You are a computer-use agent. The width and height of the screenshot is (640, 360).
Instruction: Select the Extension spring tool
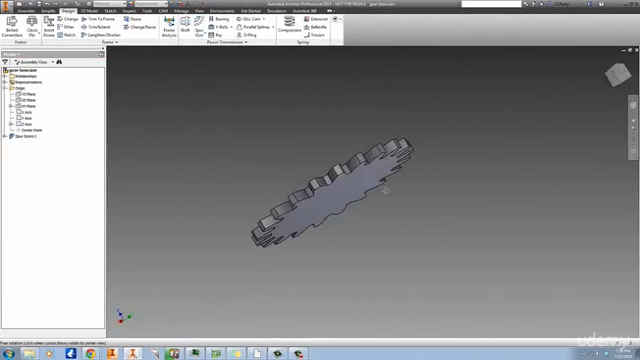click(316, 19)
